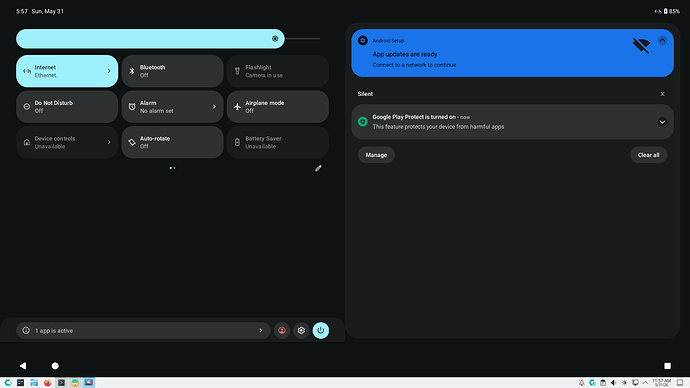Tap the brightness sun icon on slider
Image resolution: width=690 pixels, height=388 pixels.
pos(275,39)
